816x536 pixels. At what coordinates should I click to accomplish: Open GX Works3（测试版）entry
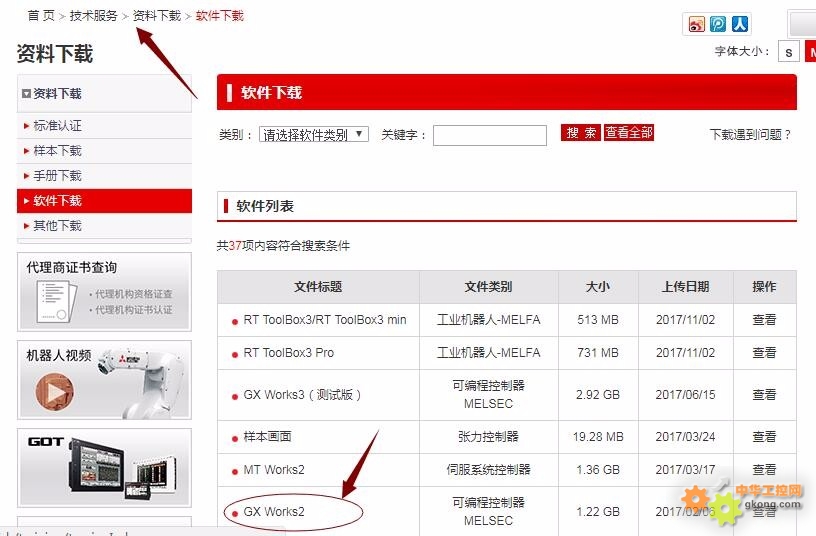(302, 395)
